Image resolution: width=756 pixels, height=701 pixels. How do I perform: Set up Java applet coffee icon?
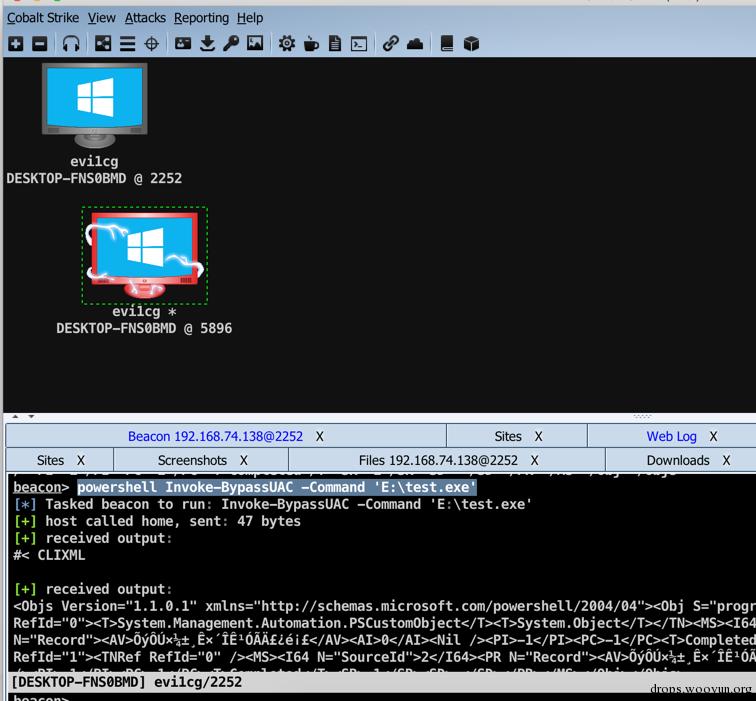click(311, 44)
